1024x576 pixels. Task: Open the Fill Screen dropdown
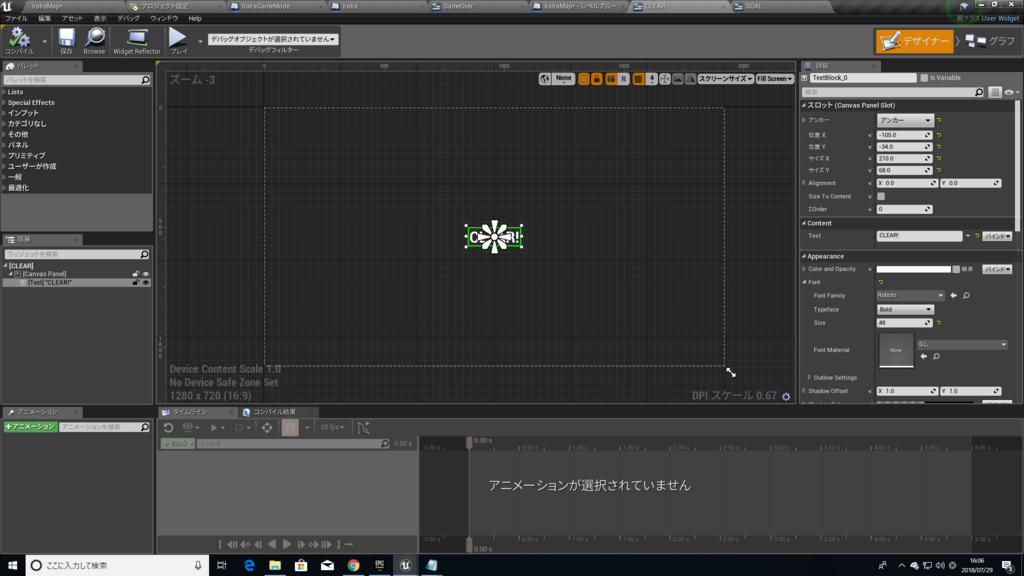(773, 77)
